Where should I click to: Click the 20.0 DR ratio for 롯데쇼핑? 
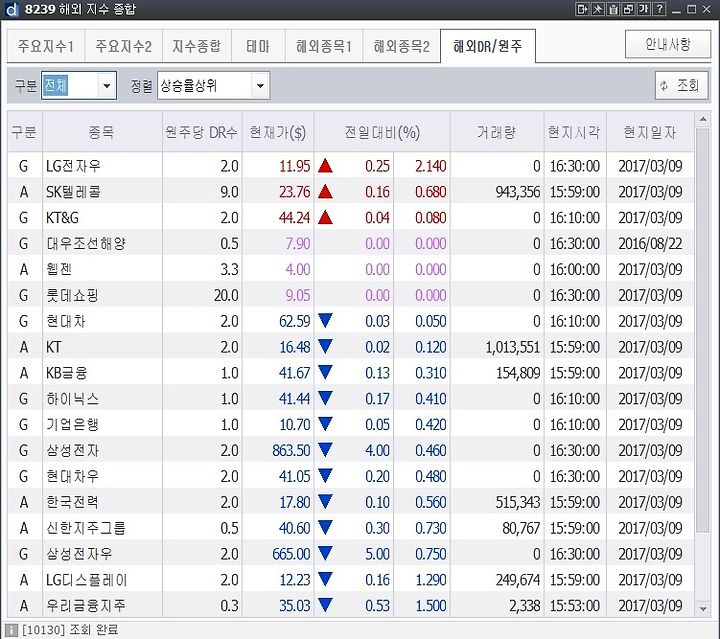pos(226,295)
